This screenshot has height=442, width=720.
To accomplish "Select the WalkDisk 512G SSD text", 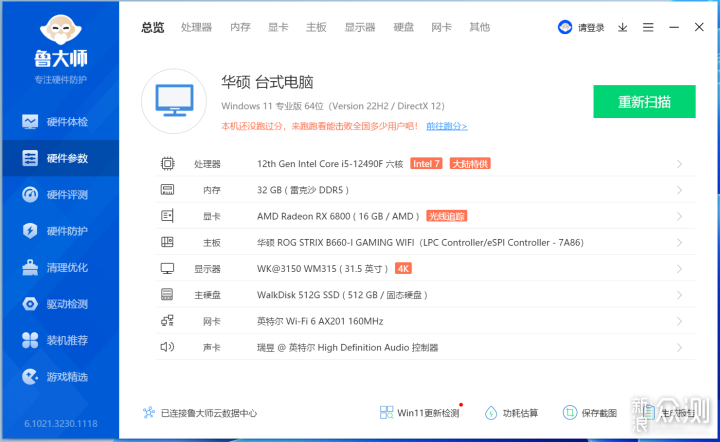I will tap(342, 295).
